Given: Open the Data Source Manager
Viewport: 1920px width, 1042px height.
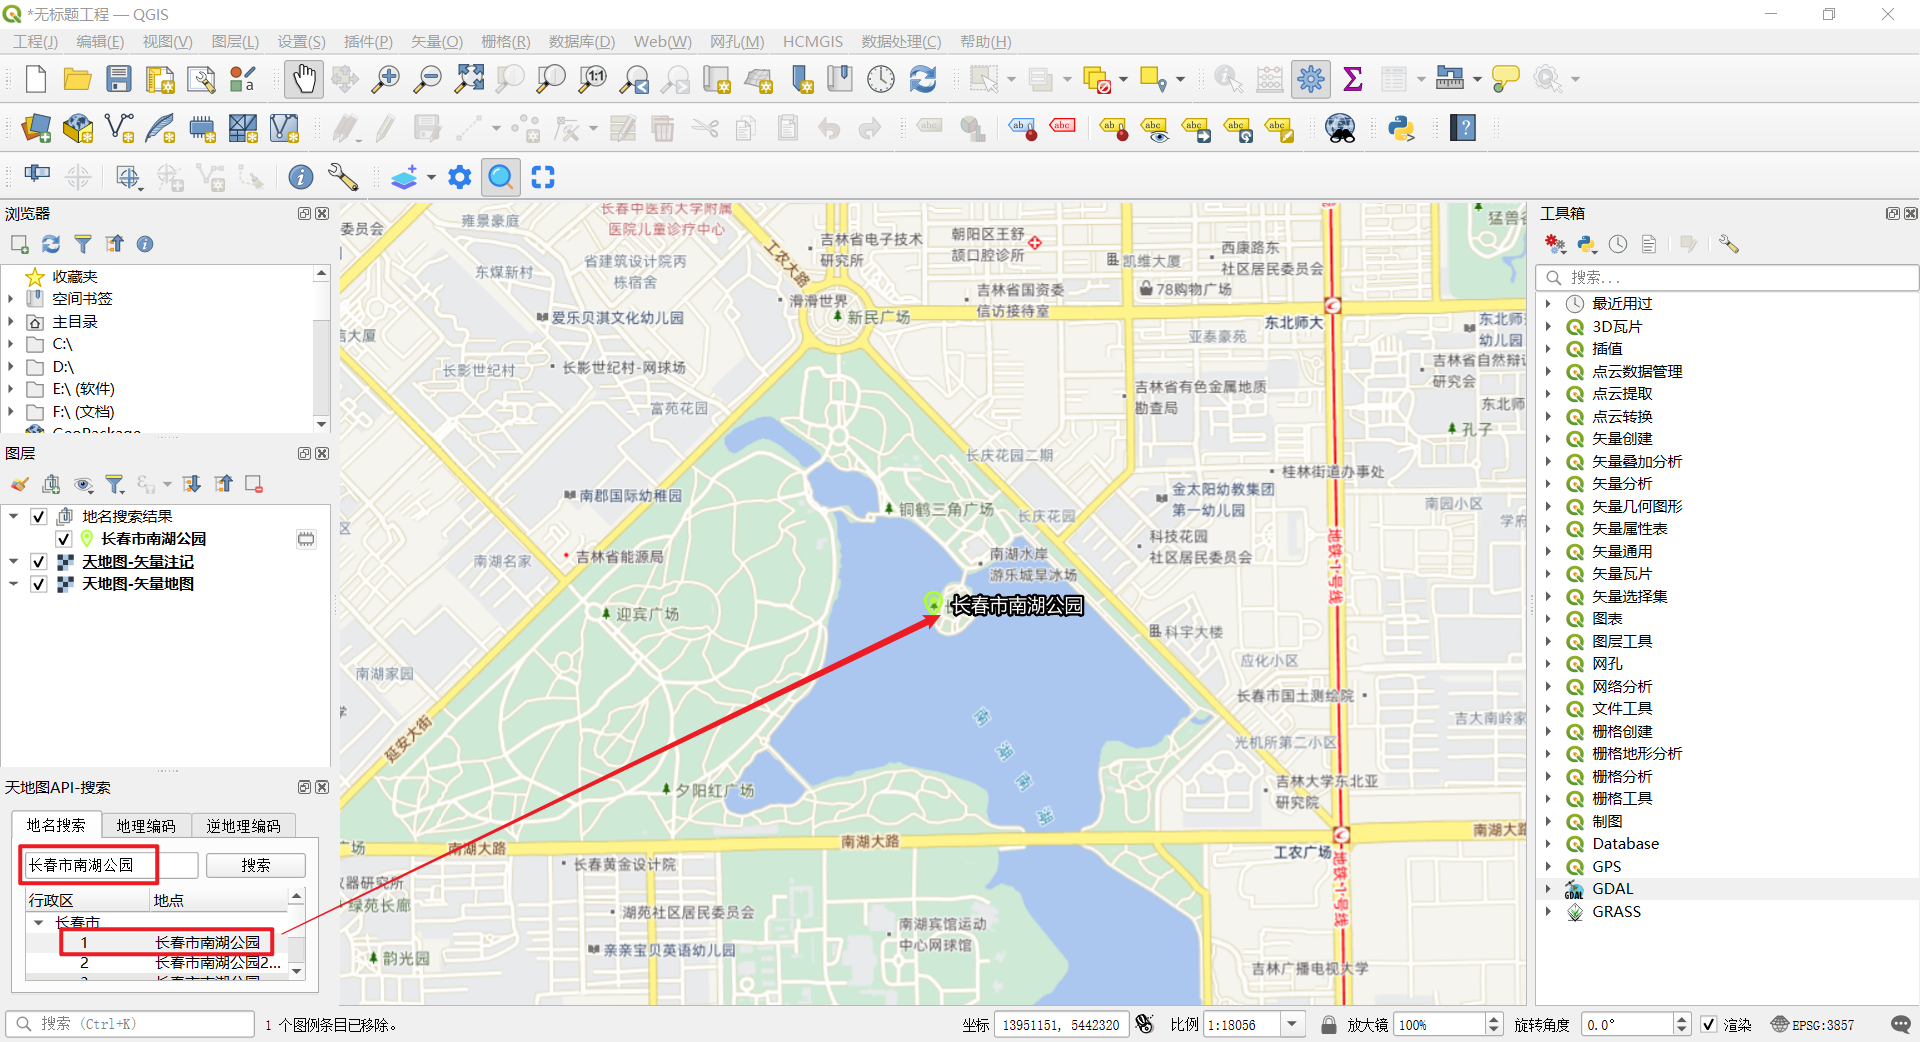Looking at the screenshot, I should point(36,128).
